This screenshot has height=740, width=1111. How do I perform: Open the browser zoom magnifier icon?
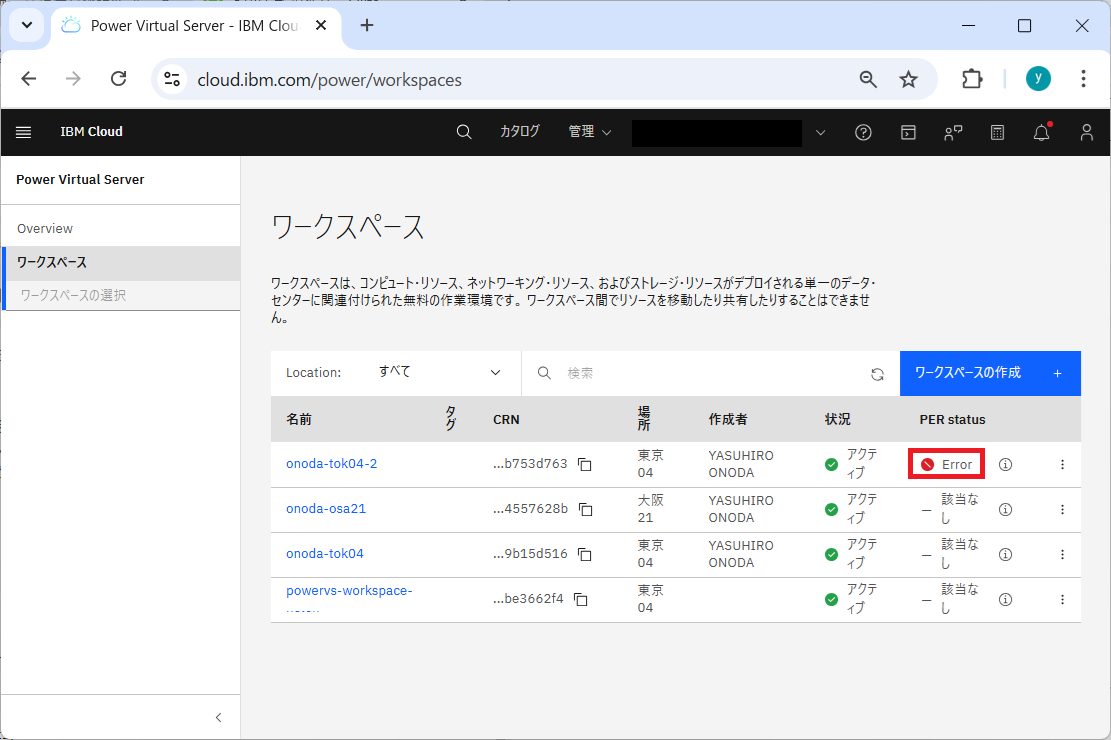[868, 79]
